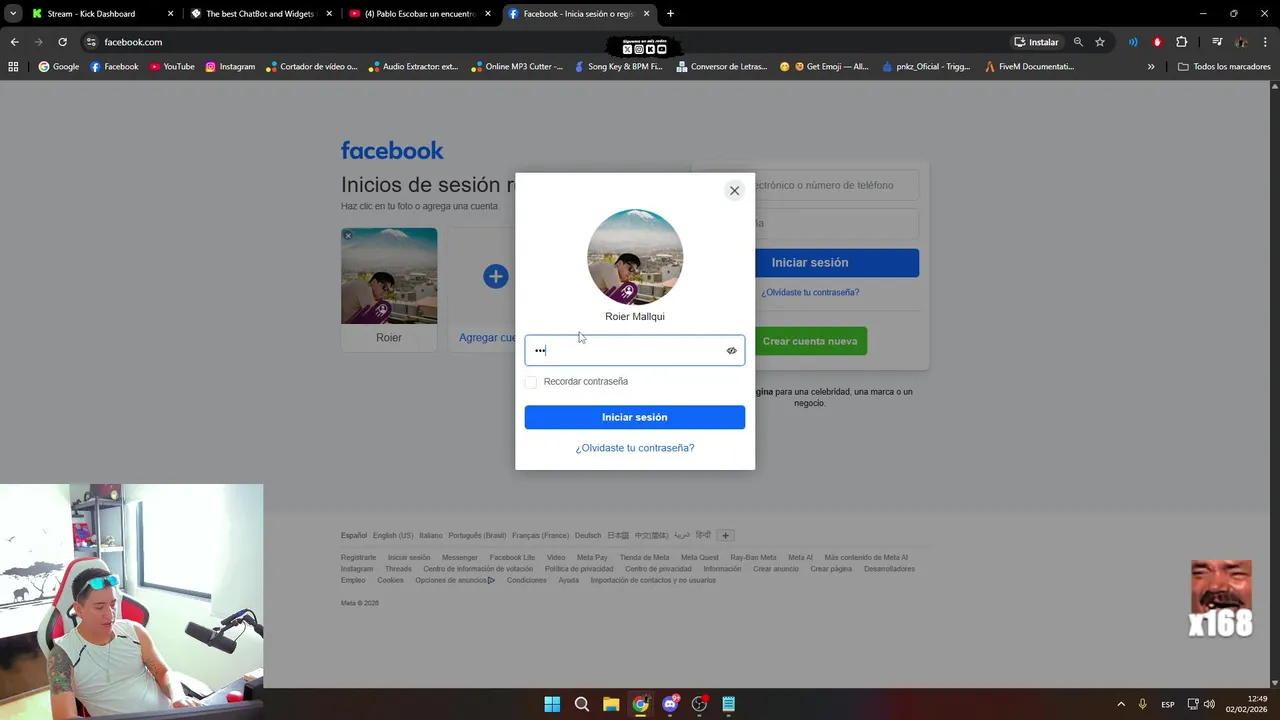Viewport: 1280px width, 720px height.
Task: Open the FiveM Documentation bookmark
Action: coord(1029,67)
